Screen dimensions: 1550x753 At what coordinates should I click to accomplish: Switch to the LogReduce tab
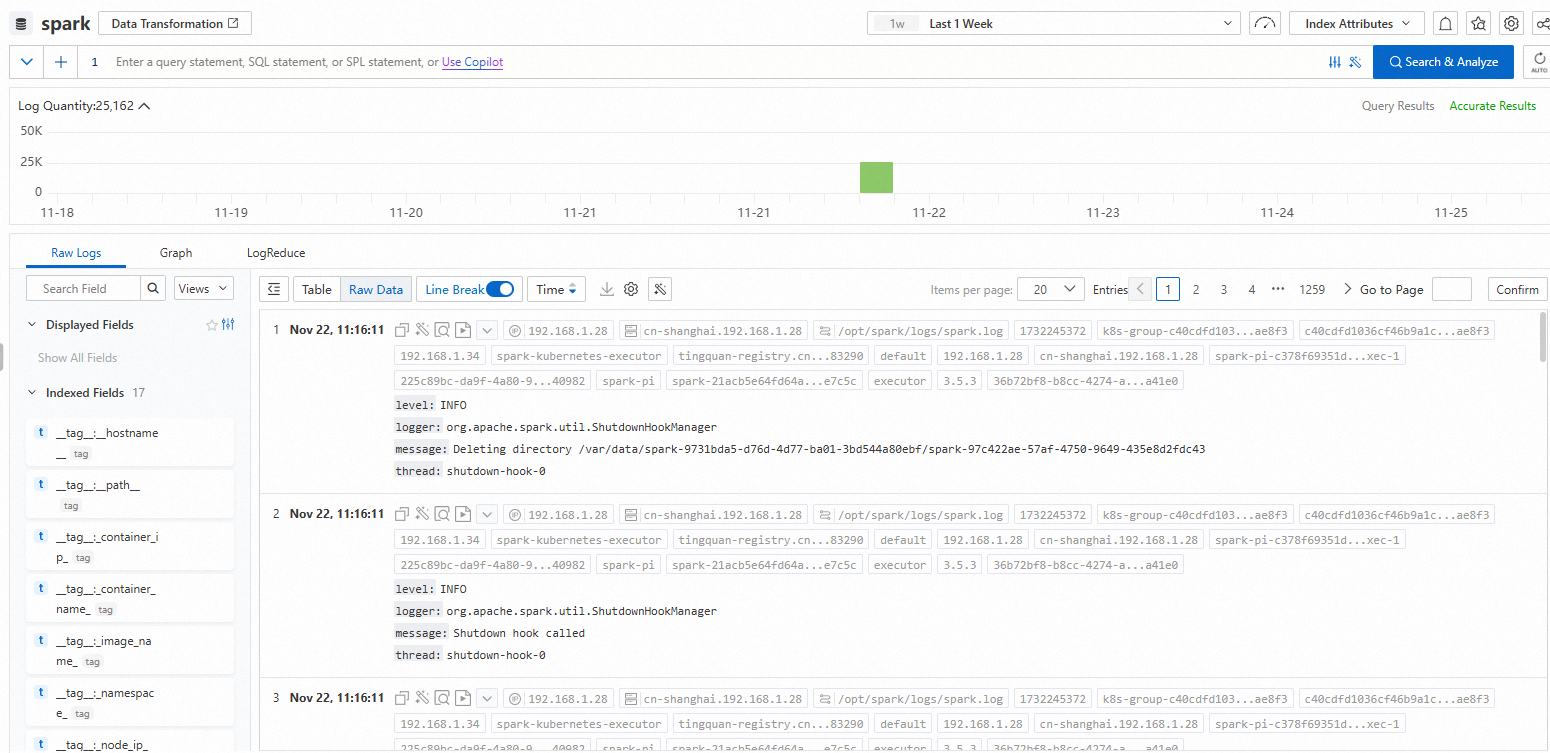[276, 253]
